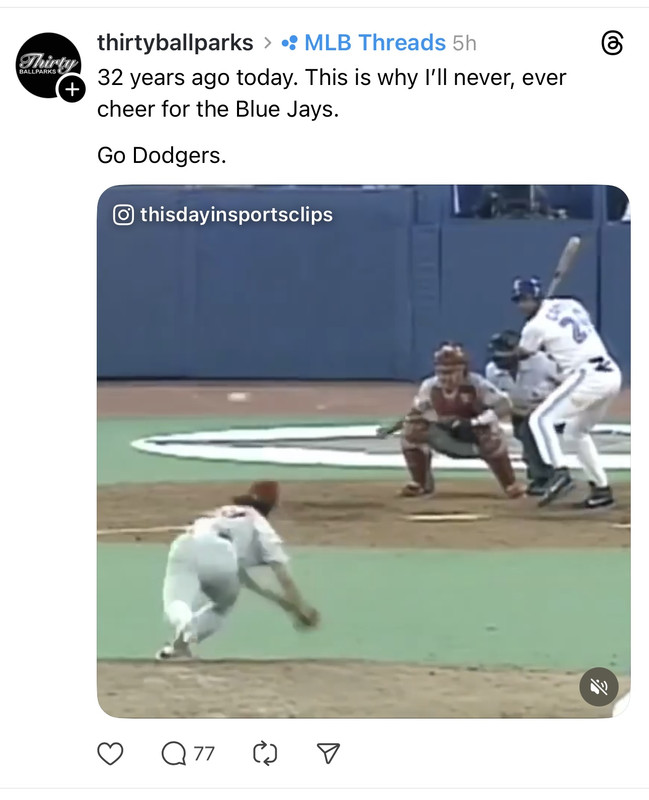The width and height of the screenshot is (649, 800).
Task: Open the thirtyballparks username link
Action: tap(175, 42)
